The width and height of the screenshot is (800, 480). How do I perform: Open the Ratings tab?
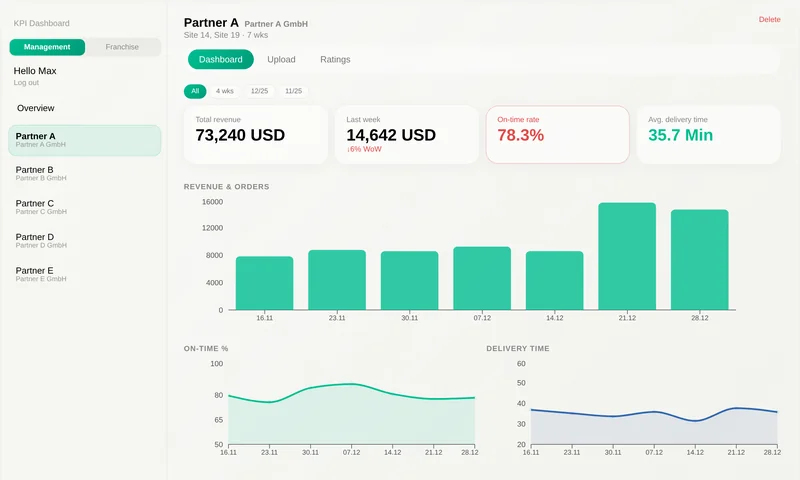335,59
